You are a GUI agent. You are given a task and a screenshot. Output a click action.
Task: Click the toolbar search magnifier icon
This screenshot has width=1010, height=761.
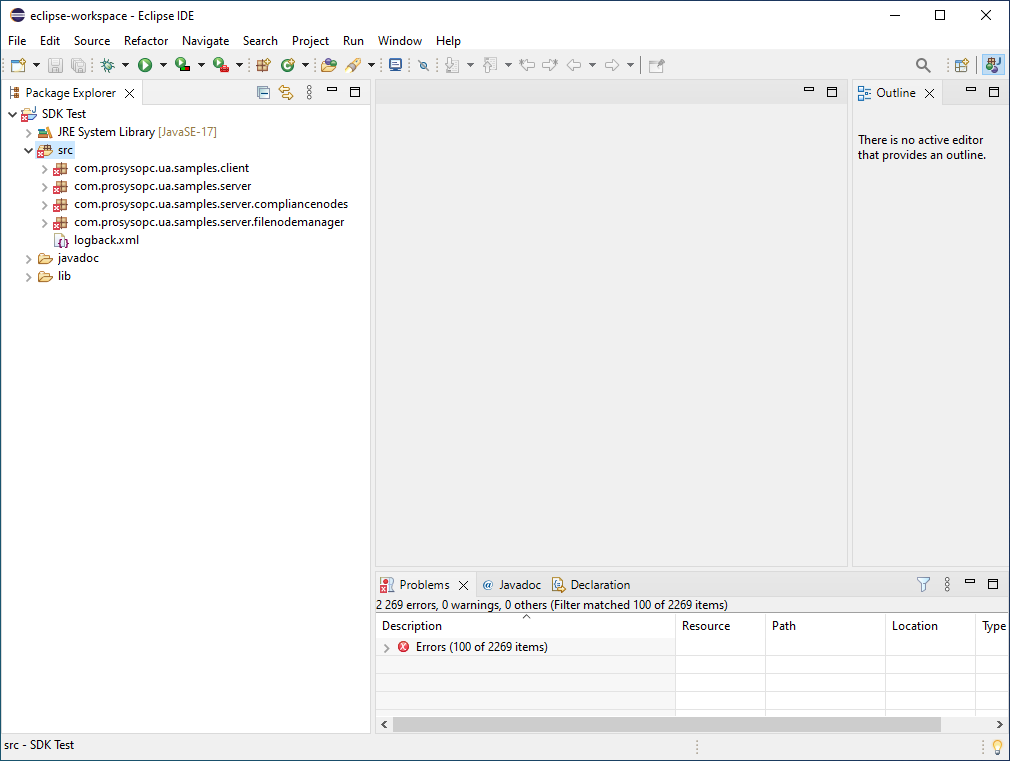[923, 65]
